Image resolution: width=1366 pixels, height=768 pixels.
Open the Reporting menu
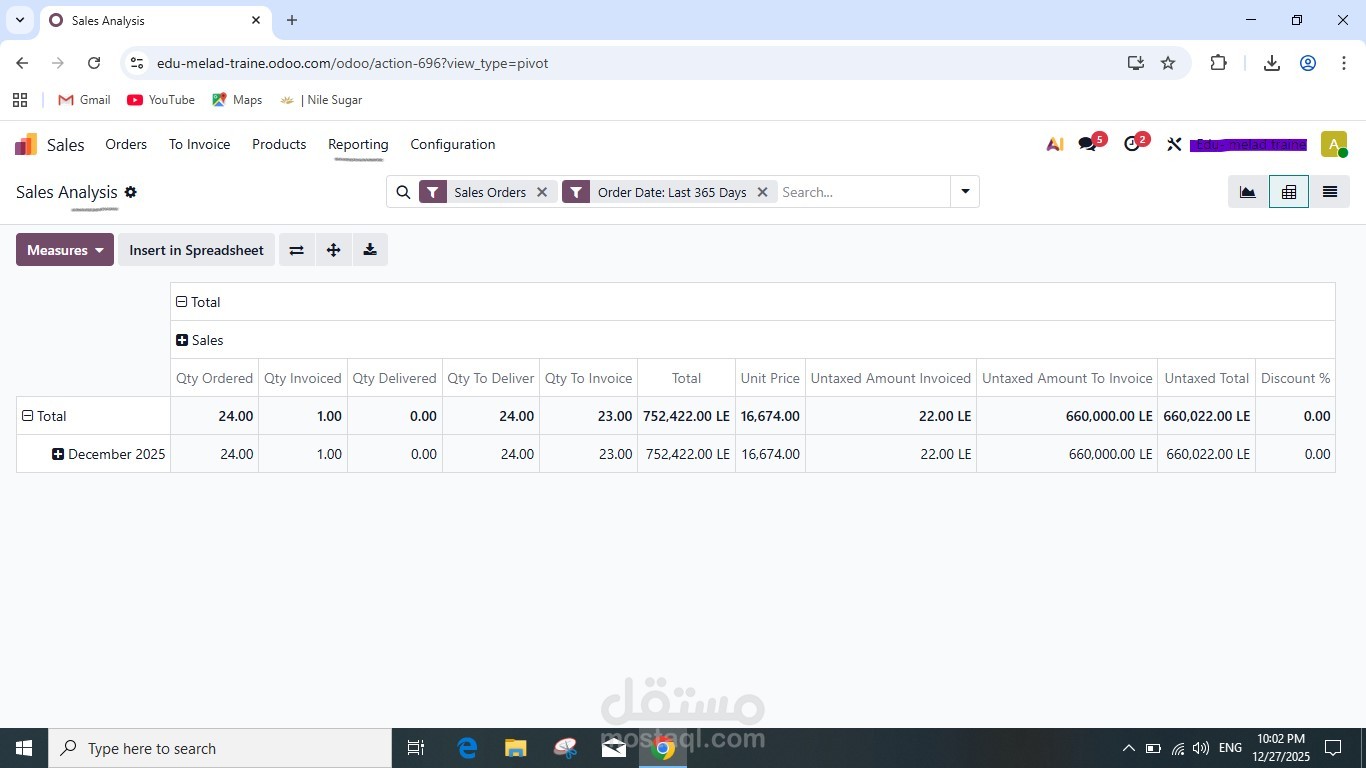358,144
